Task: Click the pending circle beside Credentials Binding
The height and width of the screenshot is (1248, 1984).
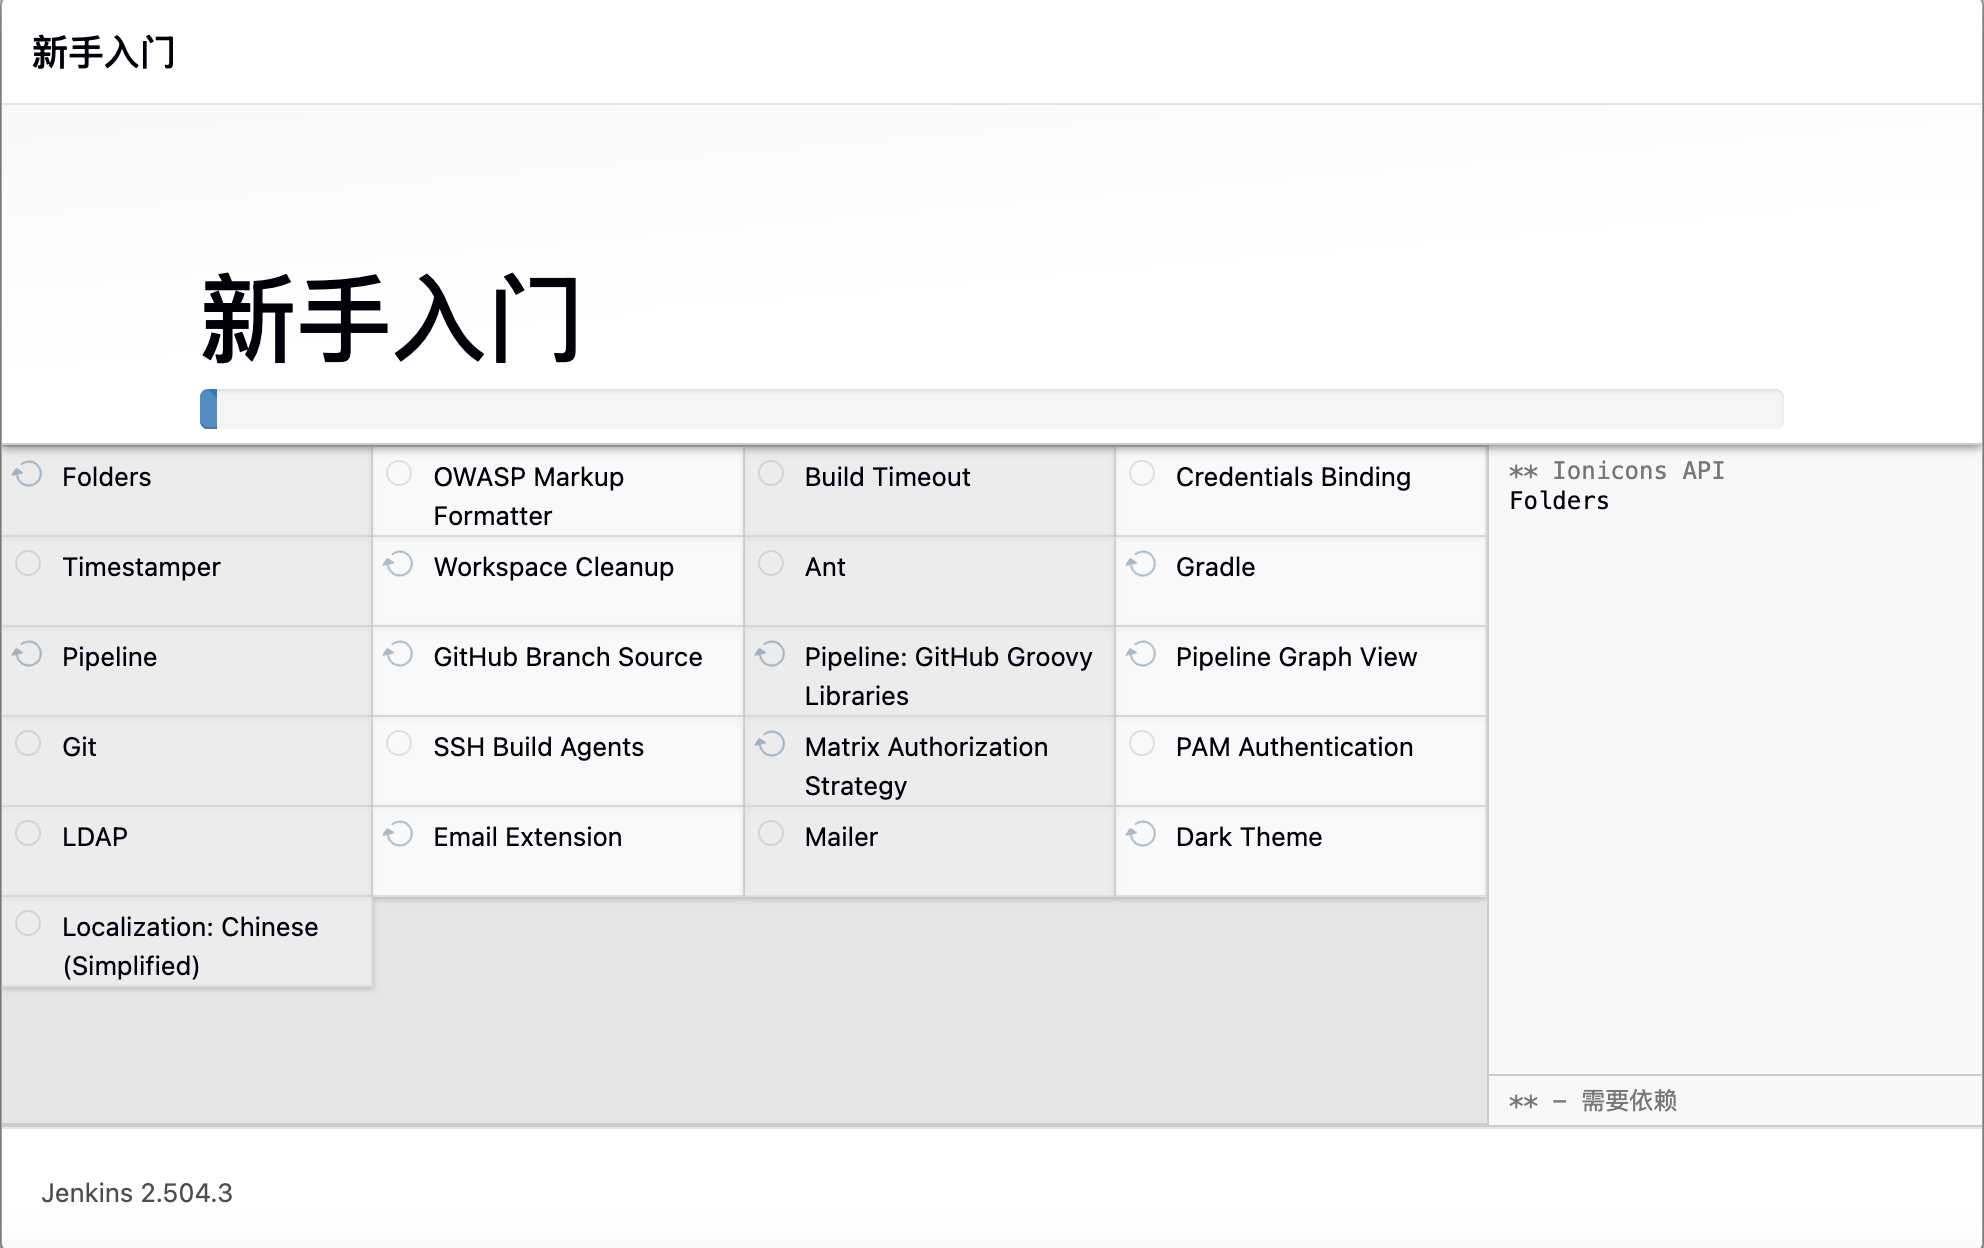Action: pyautogui.click(x=1142, y=473)
